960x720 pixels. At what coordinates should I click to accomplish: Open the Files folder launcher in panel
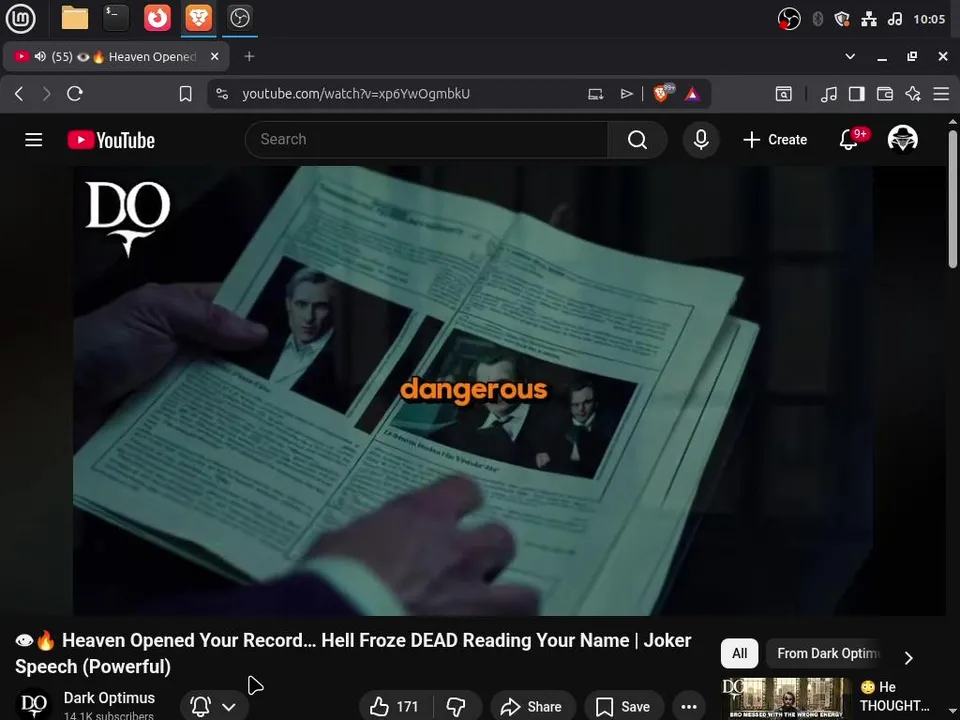(75, 18)
